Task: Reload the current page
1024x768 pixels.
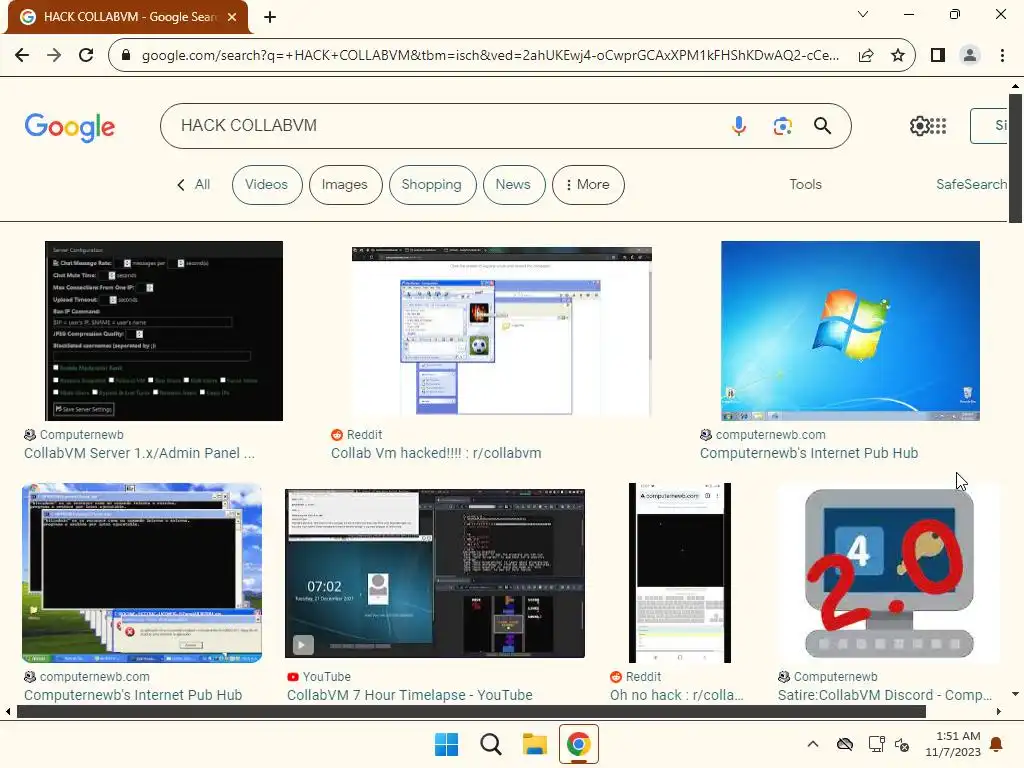Action: tap(86, 55)
